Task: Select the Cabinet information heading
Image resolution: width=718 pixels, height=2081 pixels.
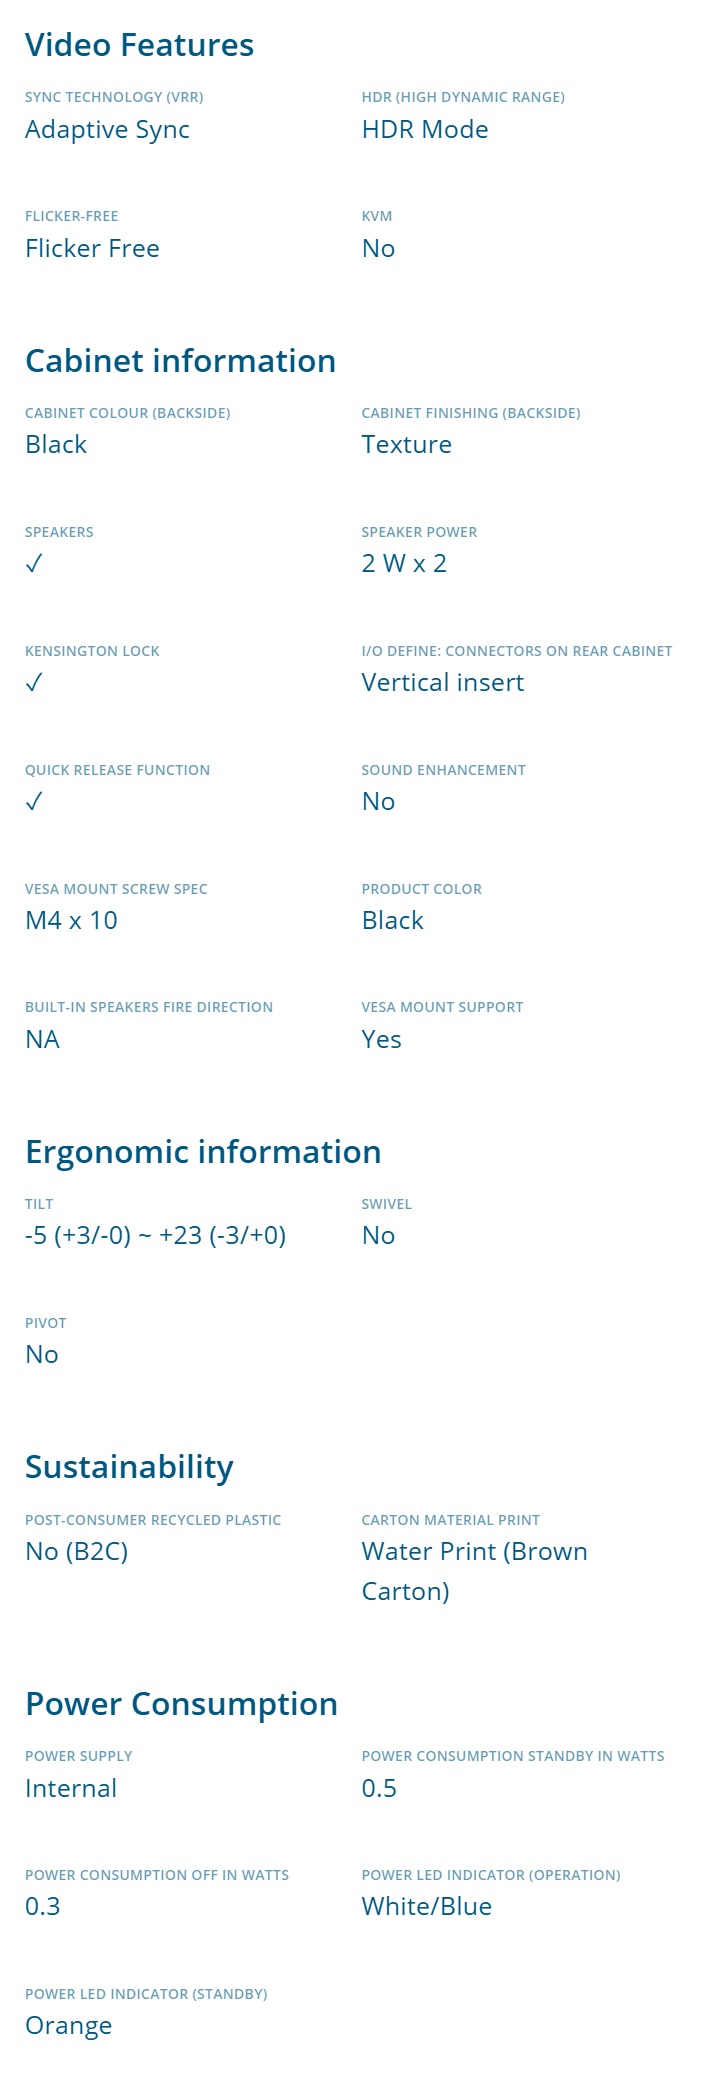Action: coord(180,361)
